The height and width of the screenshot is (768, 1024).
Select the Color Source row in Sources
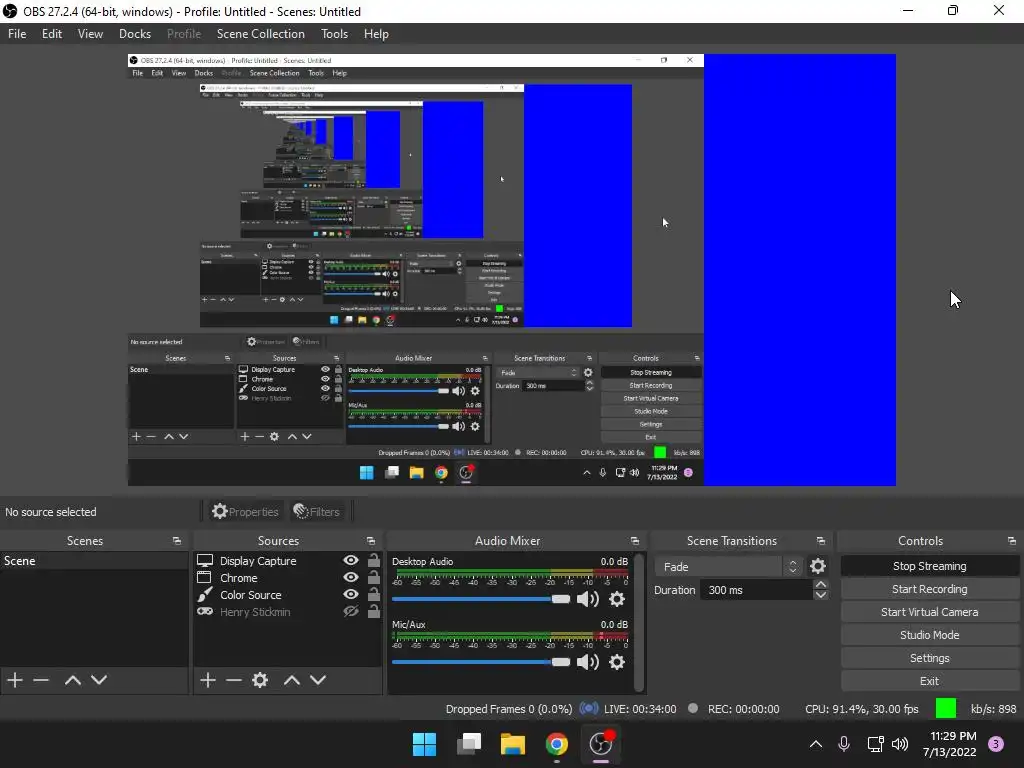(x=287, y=595)
